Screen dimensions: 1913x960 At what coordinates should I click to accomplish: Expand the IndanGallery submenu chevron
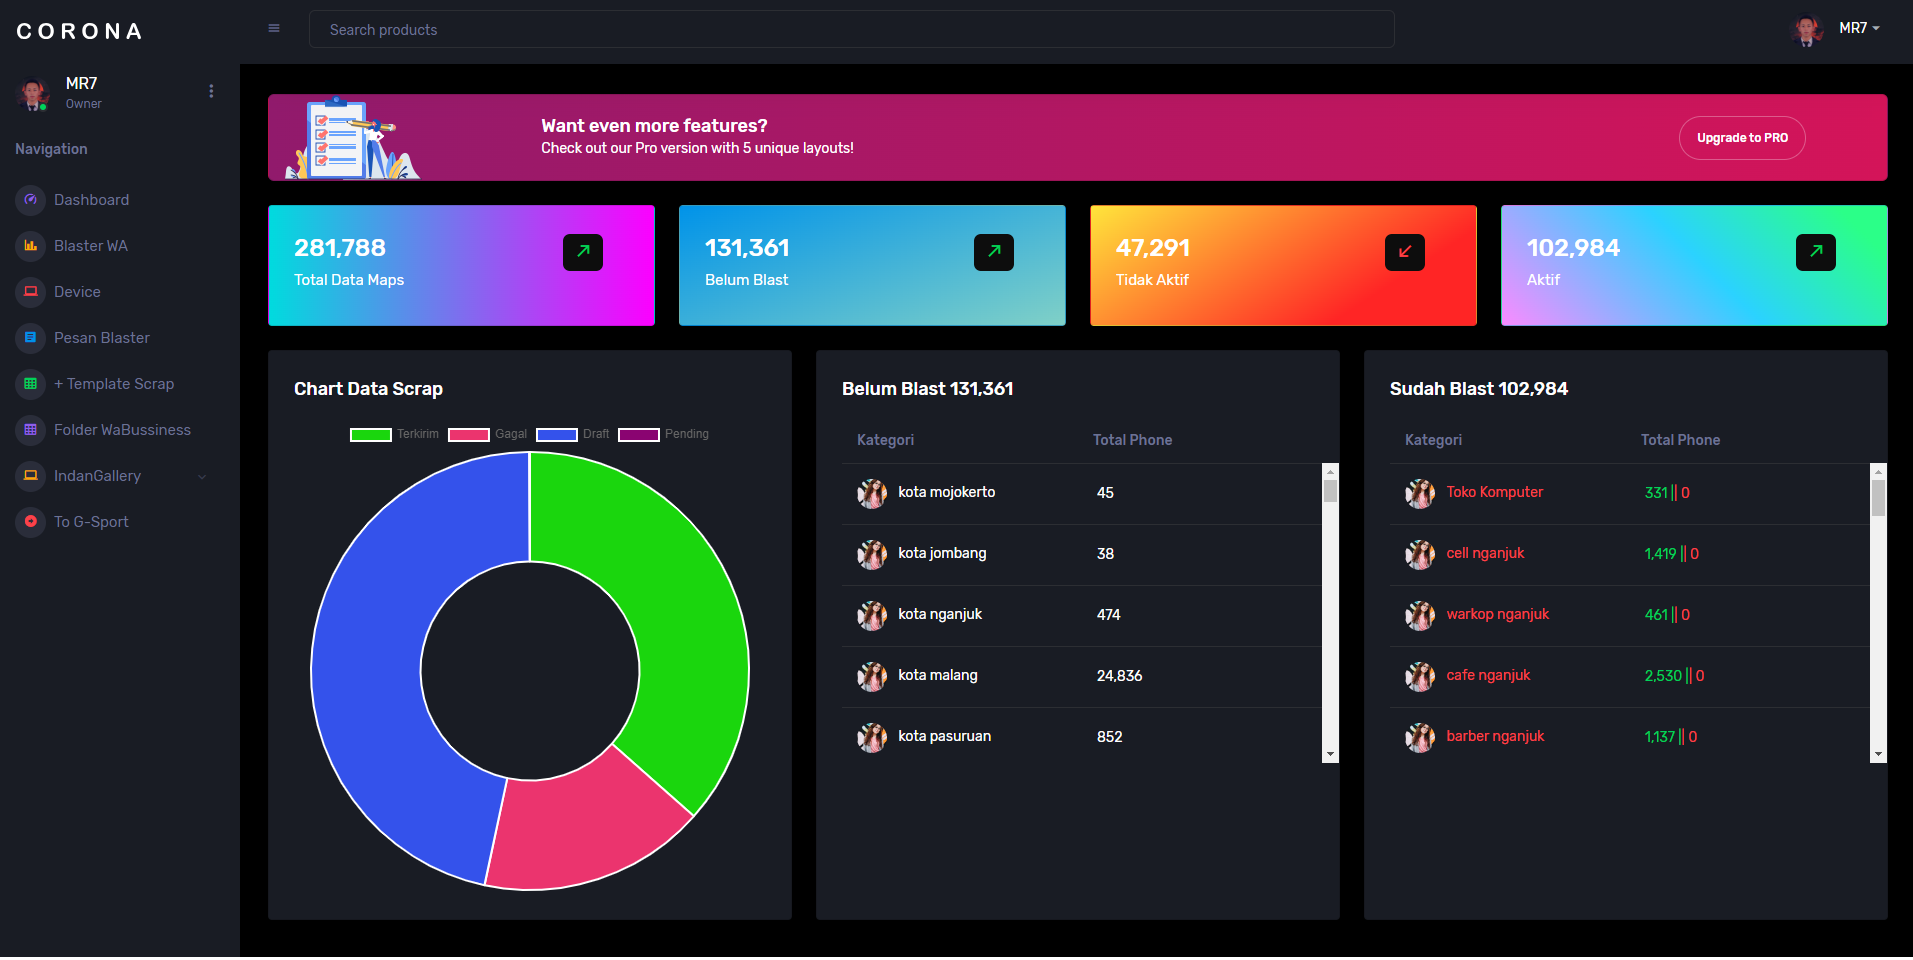[x=202, y=477]
